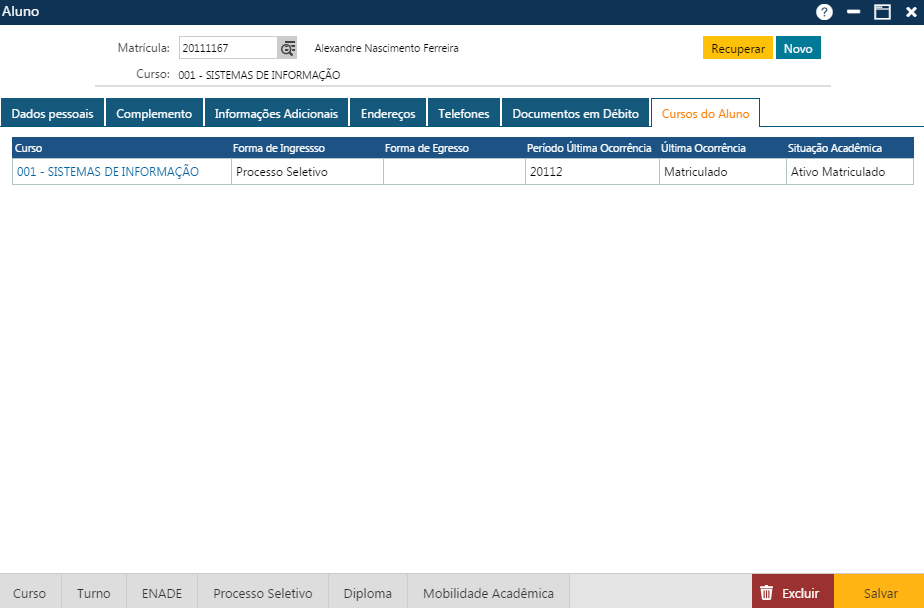Screen dimensions: 924x609
Task: Click the Novo button
Action: pyautogui.click(x=798, y=48)
